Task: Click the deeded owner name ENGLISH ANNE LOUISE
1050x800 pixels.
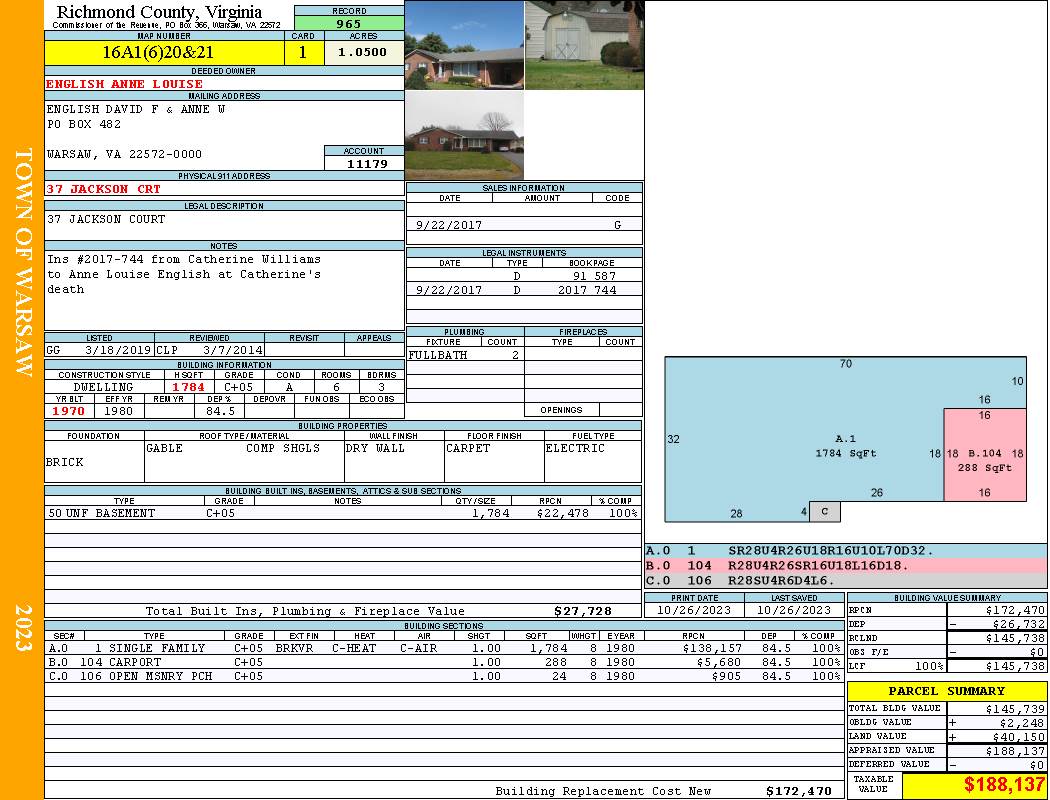Action: tap(125, 84)
